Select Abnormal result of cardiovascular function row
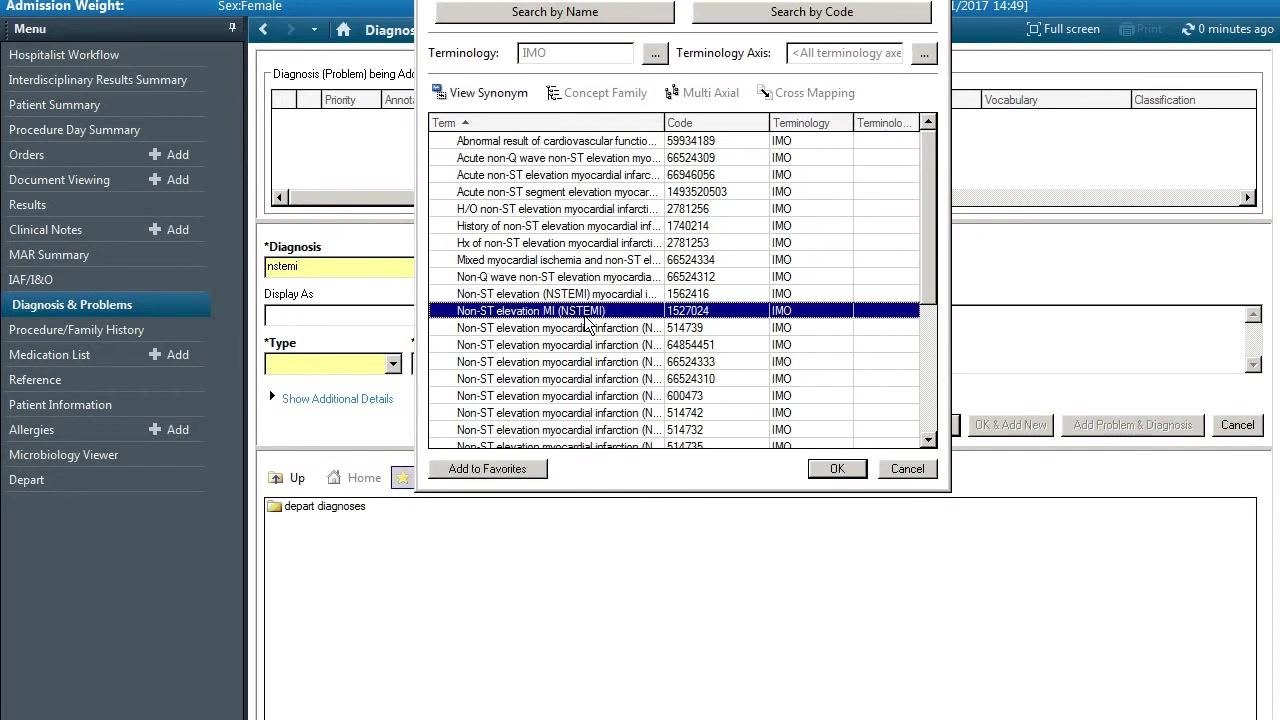Image resolution: width=1280 pixels, height=720 pixels. (674, 141)
